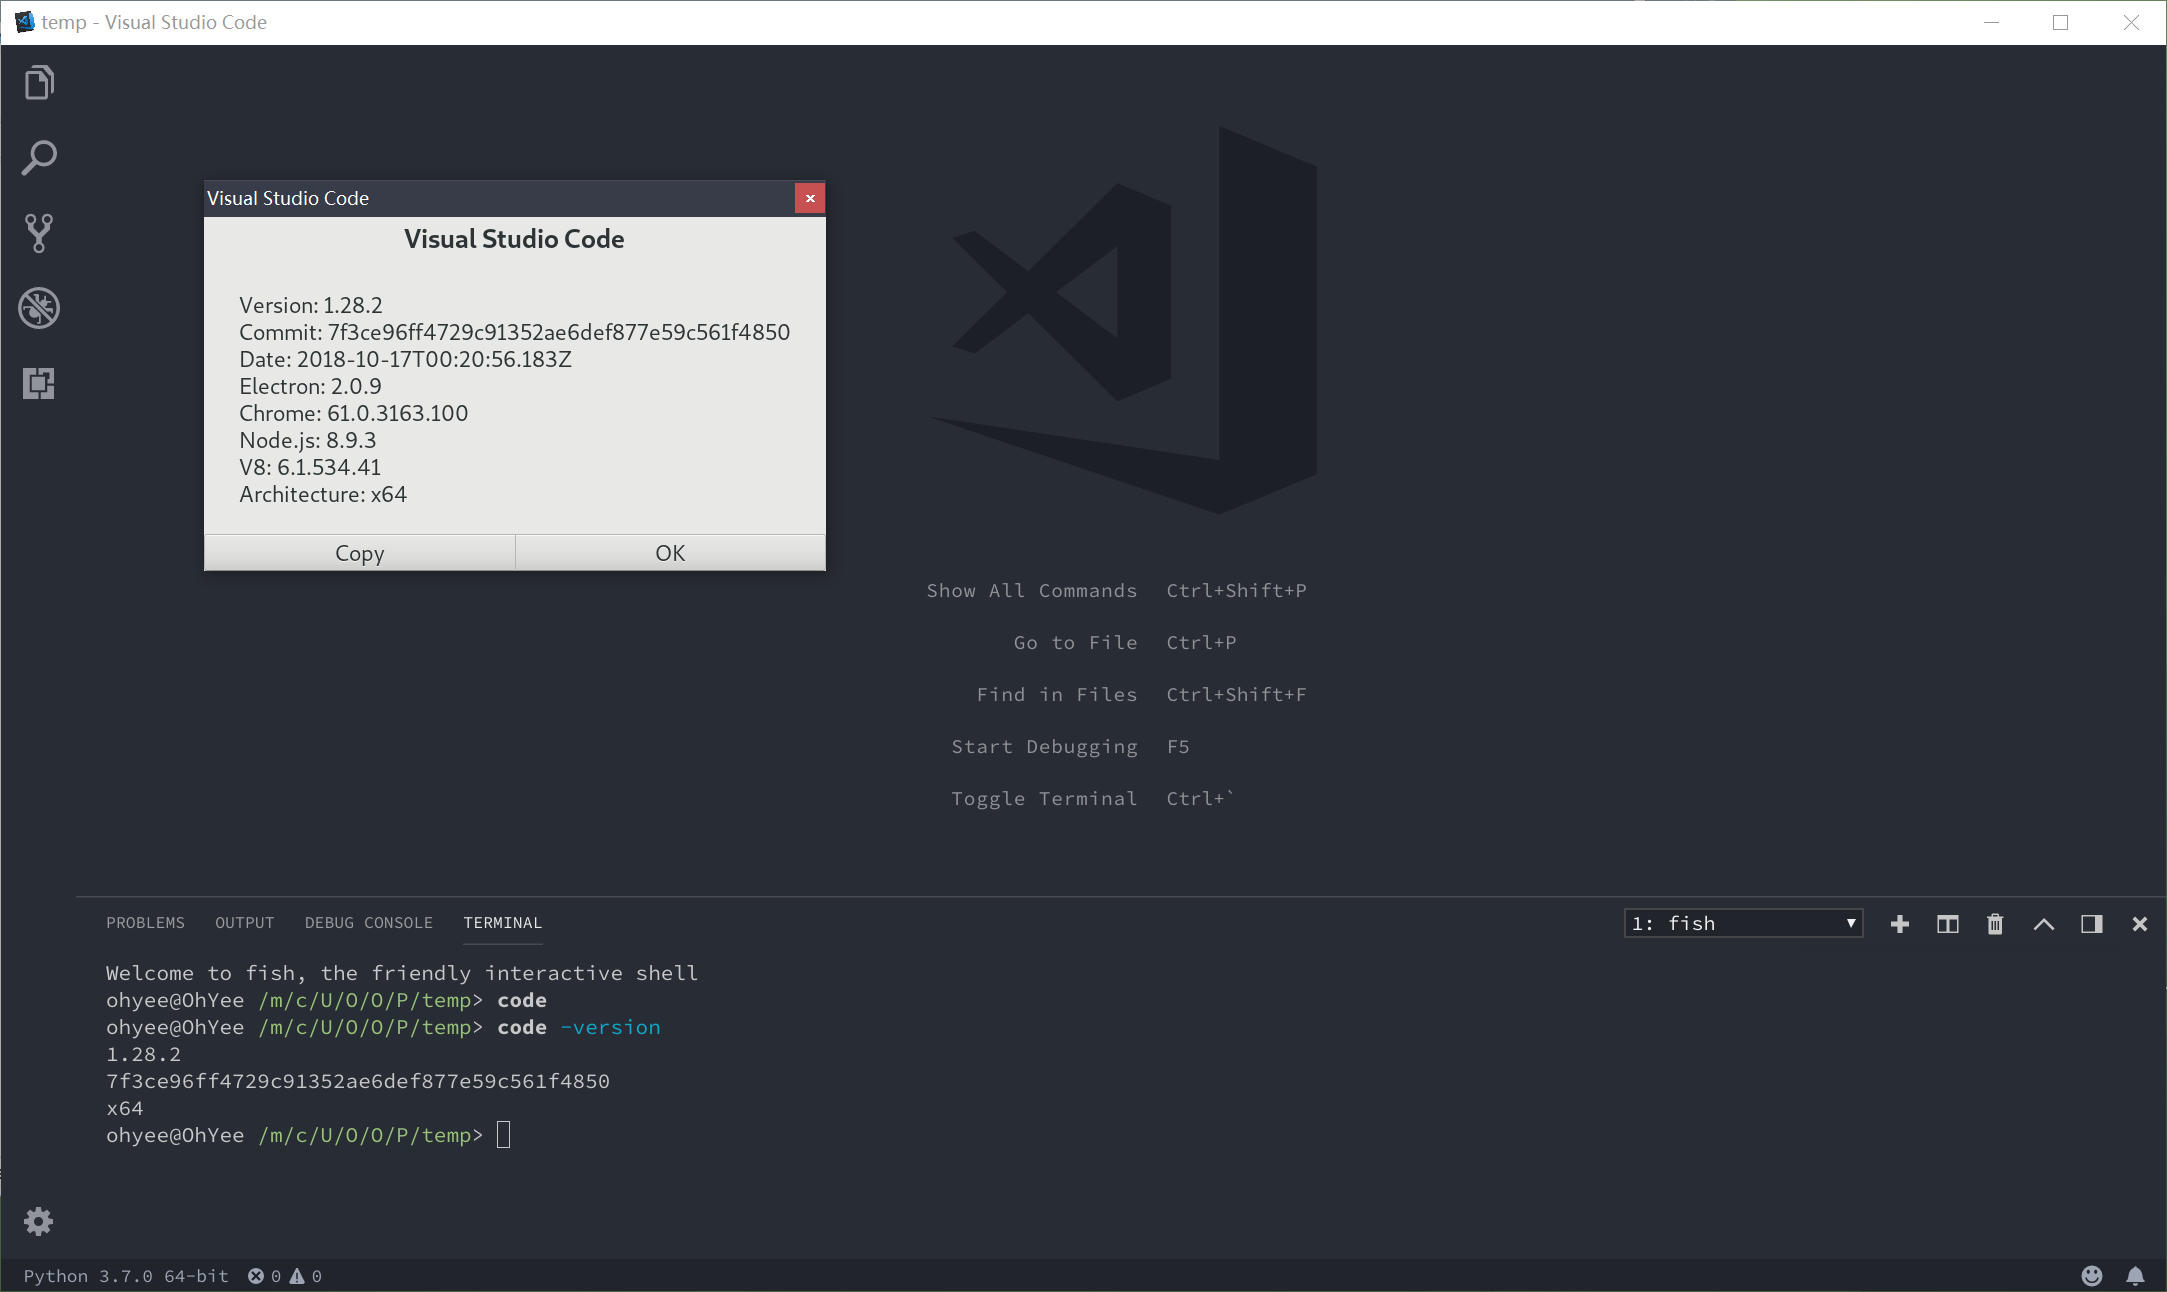The width and height of the screenshot is (2167, 1292).
Task: Click OK in the About dialog
Action: point(670,553)
